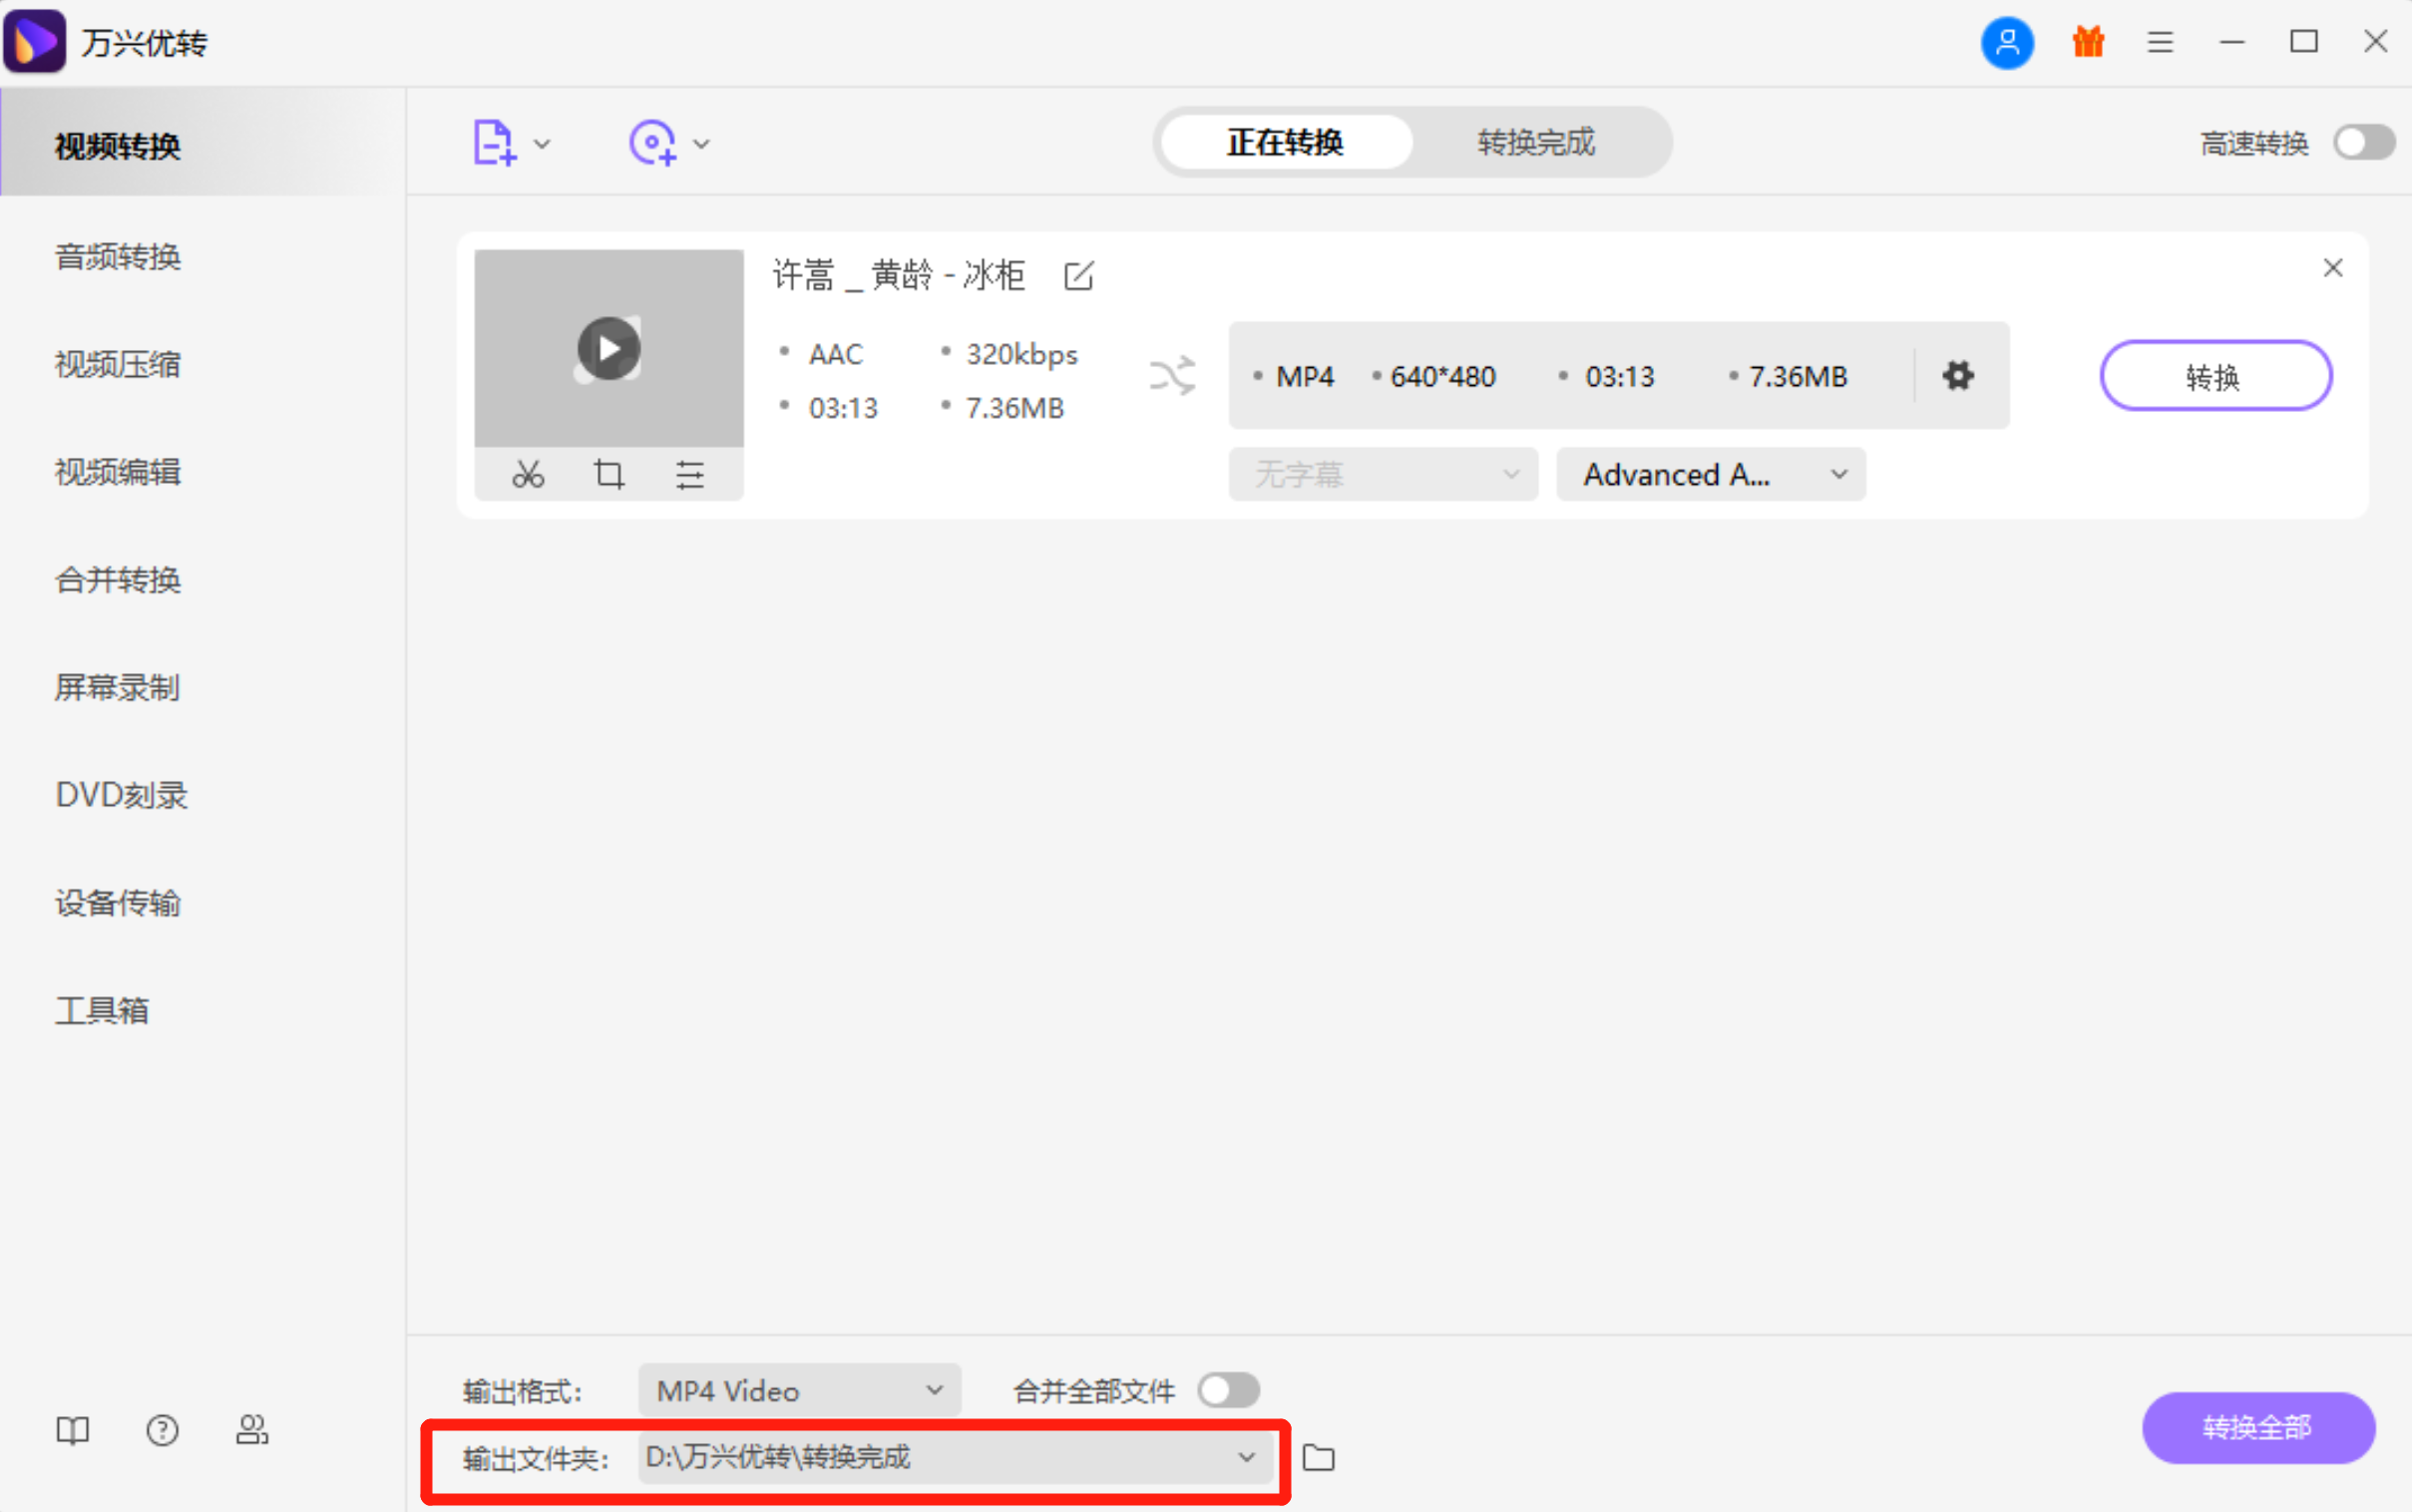Click the add file icon
This screenshot has height=1512, width=2412.
pos(494,143)
